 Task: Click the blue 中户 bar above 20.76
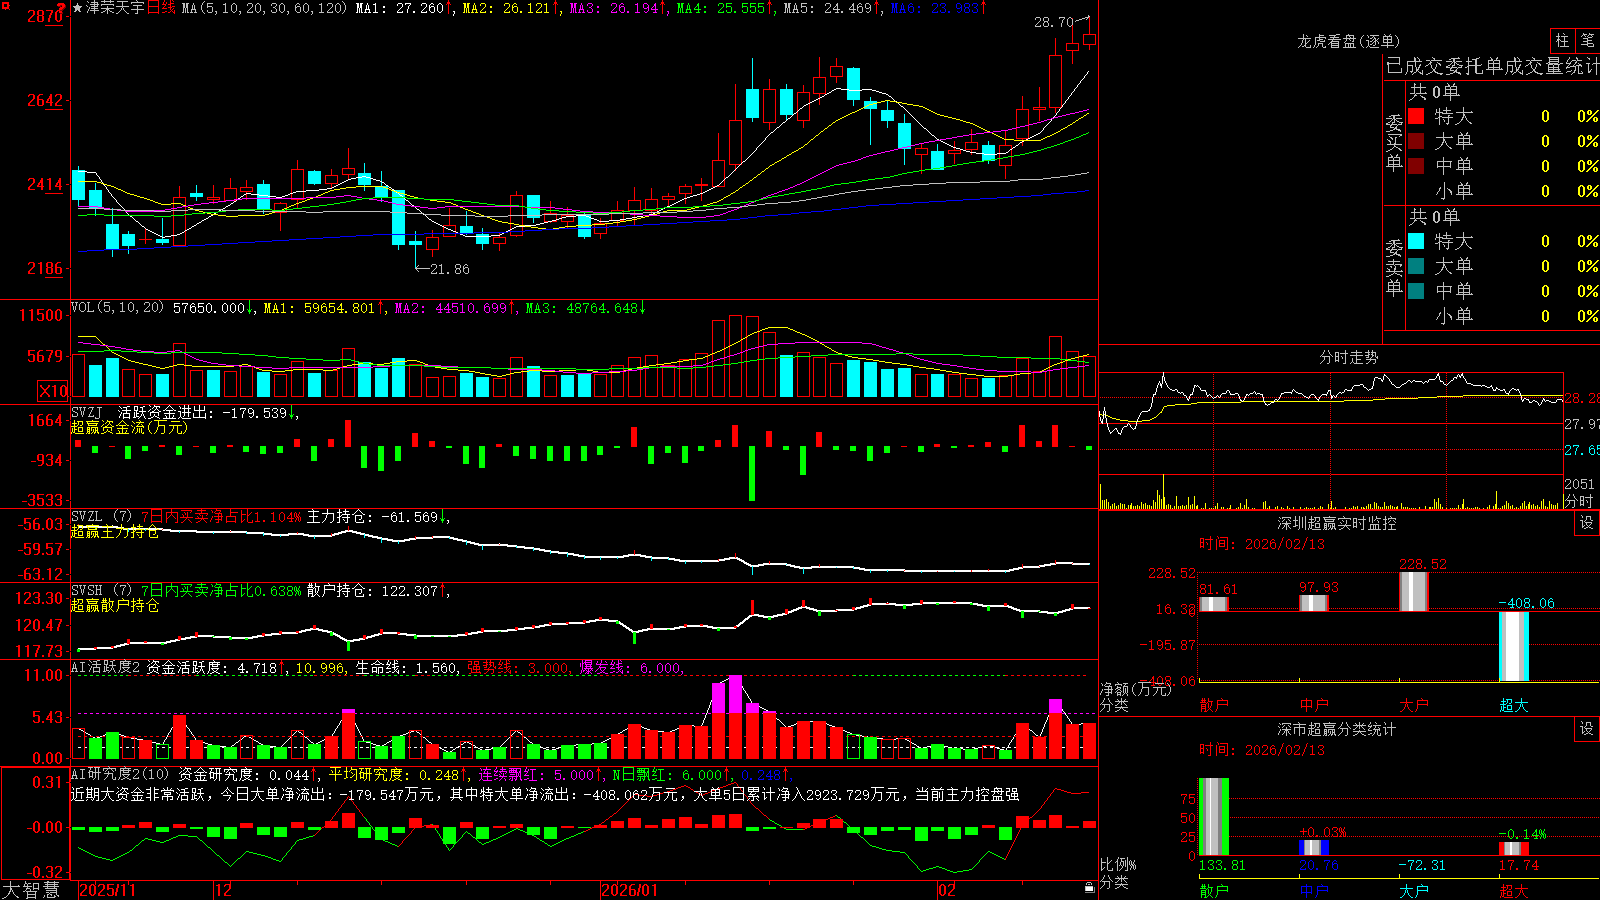[1313, 848]
